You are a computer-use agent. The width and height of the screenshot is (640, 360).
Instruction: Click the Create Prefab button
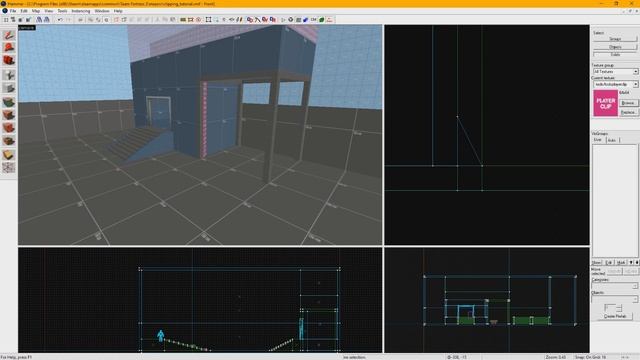coord(615,316)
